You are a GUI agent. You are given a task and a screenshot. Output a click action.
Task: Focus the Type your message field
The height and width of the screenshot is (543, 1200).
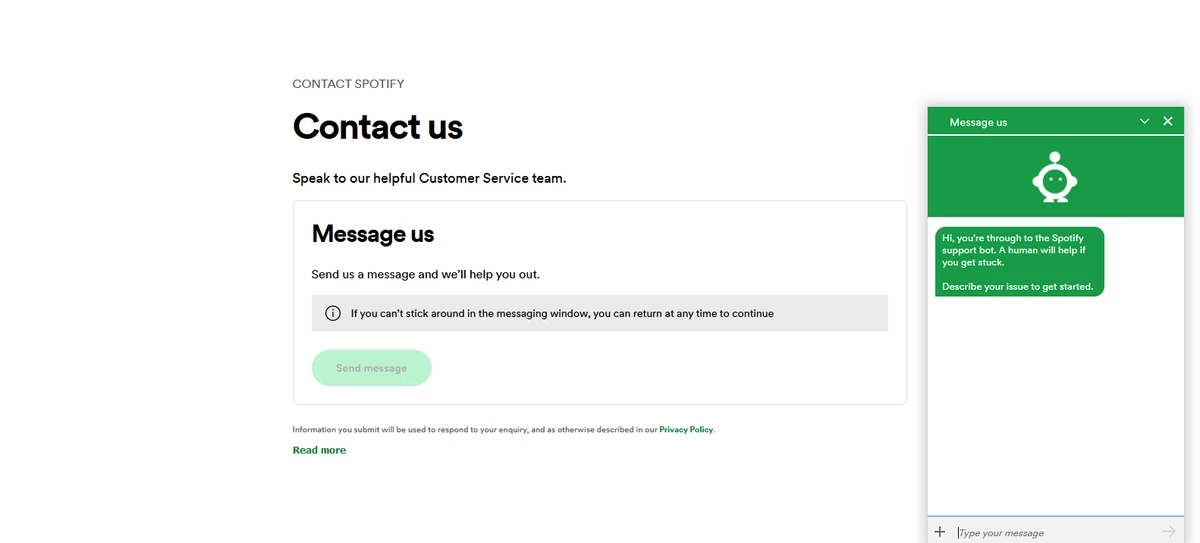[x=1056, y=532]
